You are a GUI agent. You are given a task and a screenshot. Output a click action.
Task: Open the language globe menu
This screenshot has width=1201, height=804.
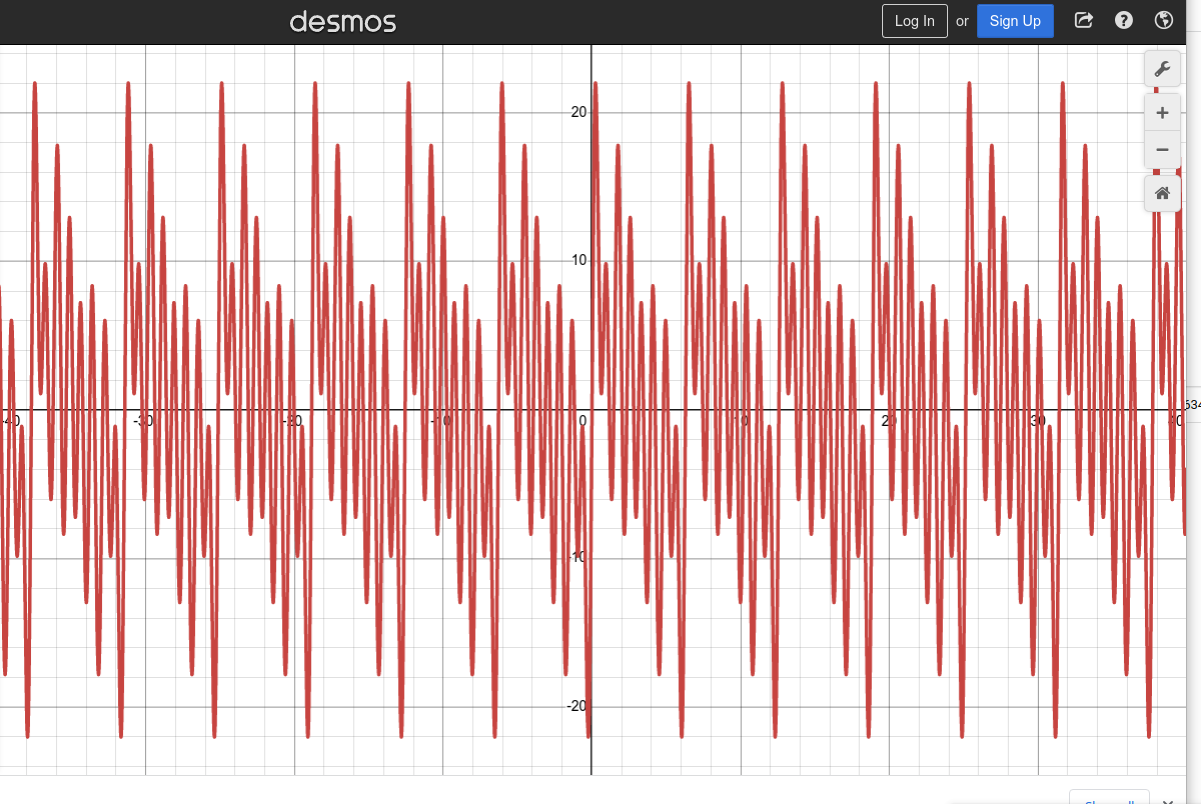pyautogui.click(x=1163, y=21)
